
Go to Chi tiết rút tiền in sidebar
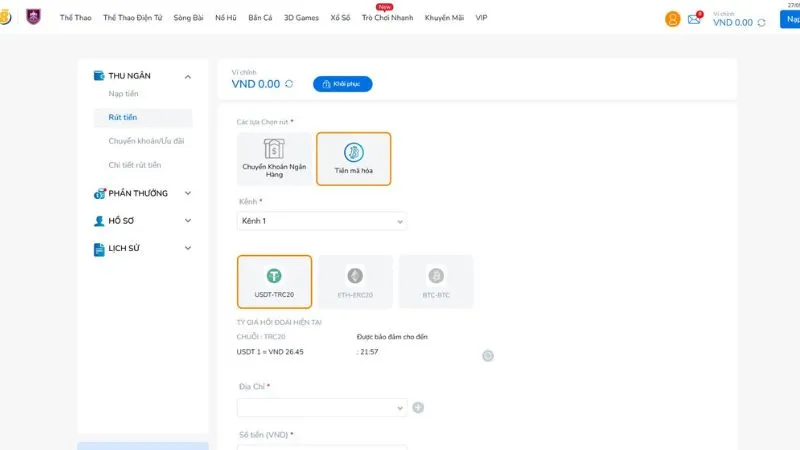coord(135,165)
